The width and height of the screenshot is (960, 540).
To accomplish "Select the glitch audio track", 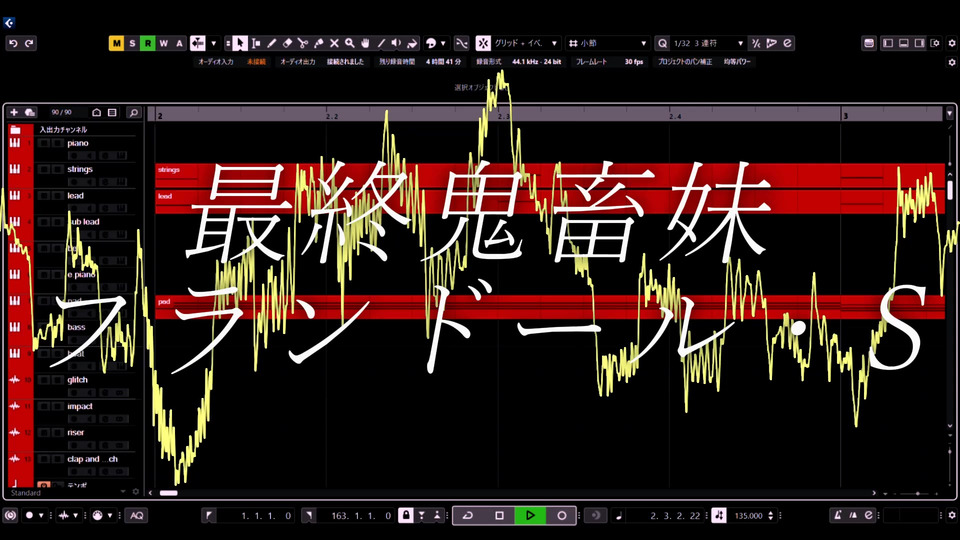I will point(77,380).
